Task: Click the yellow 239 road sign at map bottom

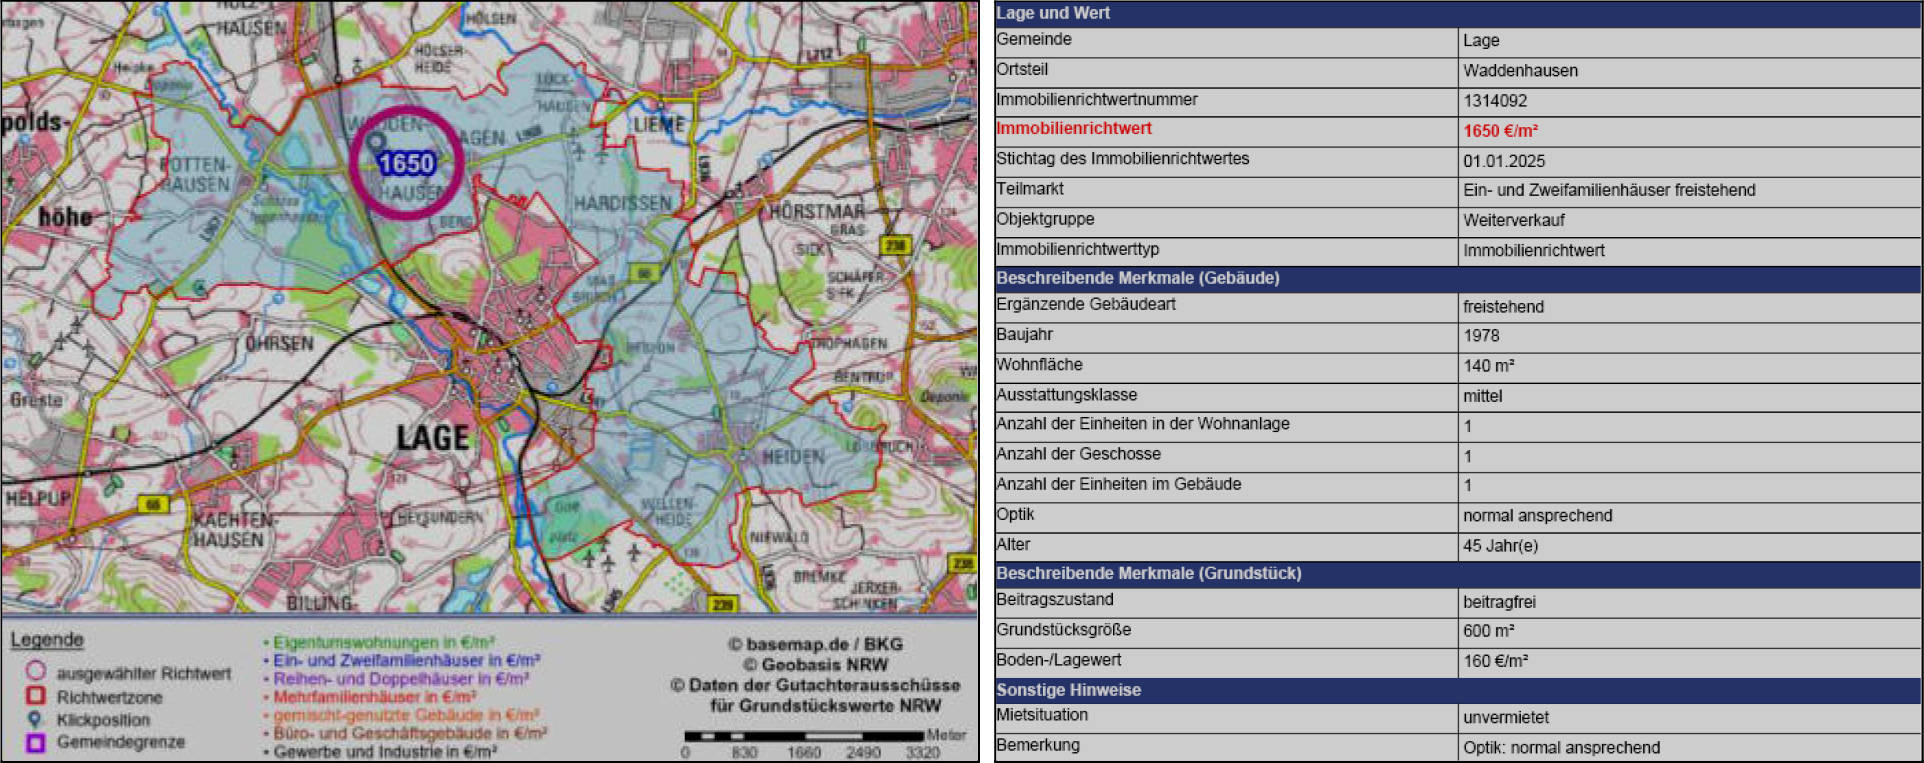Action: point(722,604)
